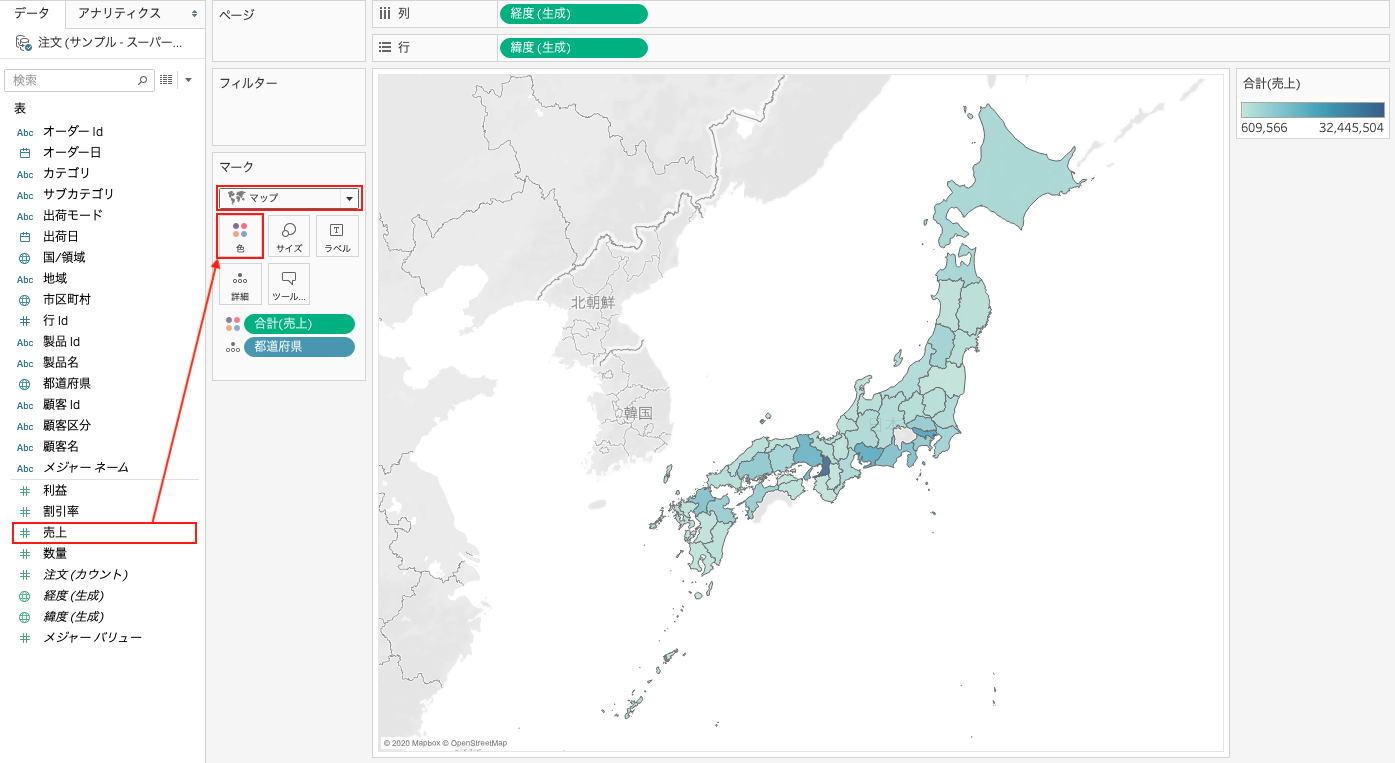Click the Detail (詳細) marks button
1395x763 pixels.
[240, 284]
